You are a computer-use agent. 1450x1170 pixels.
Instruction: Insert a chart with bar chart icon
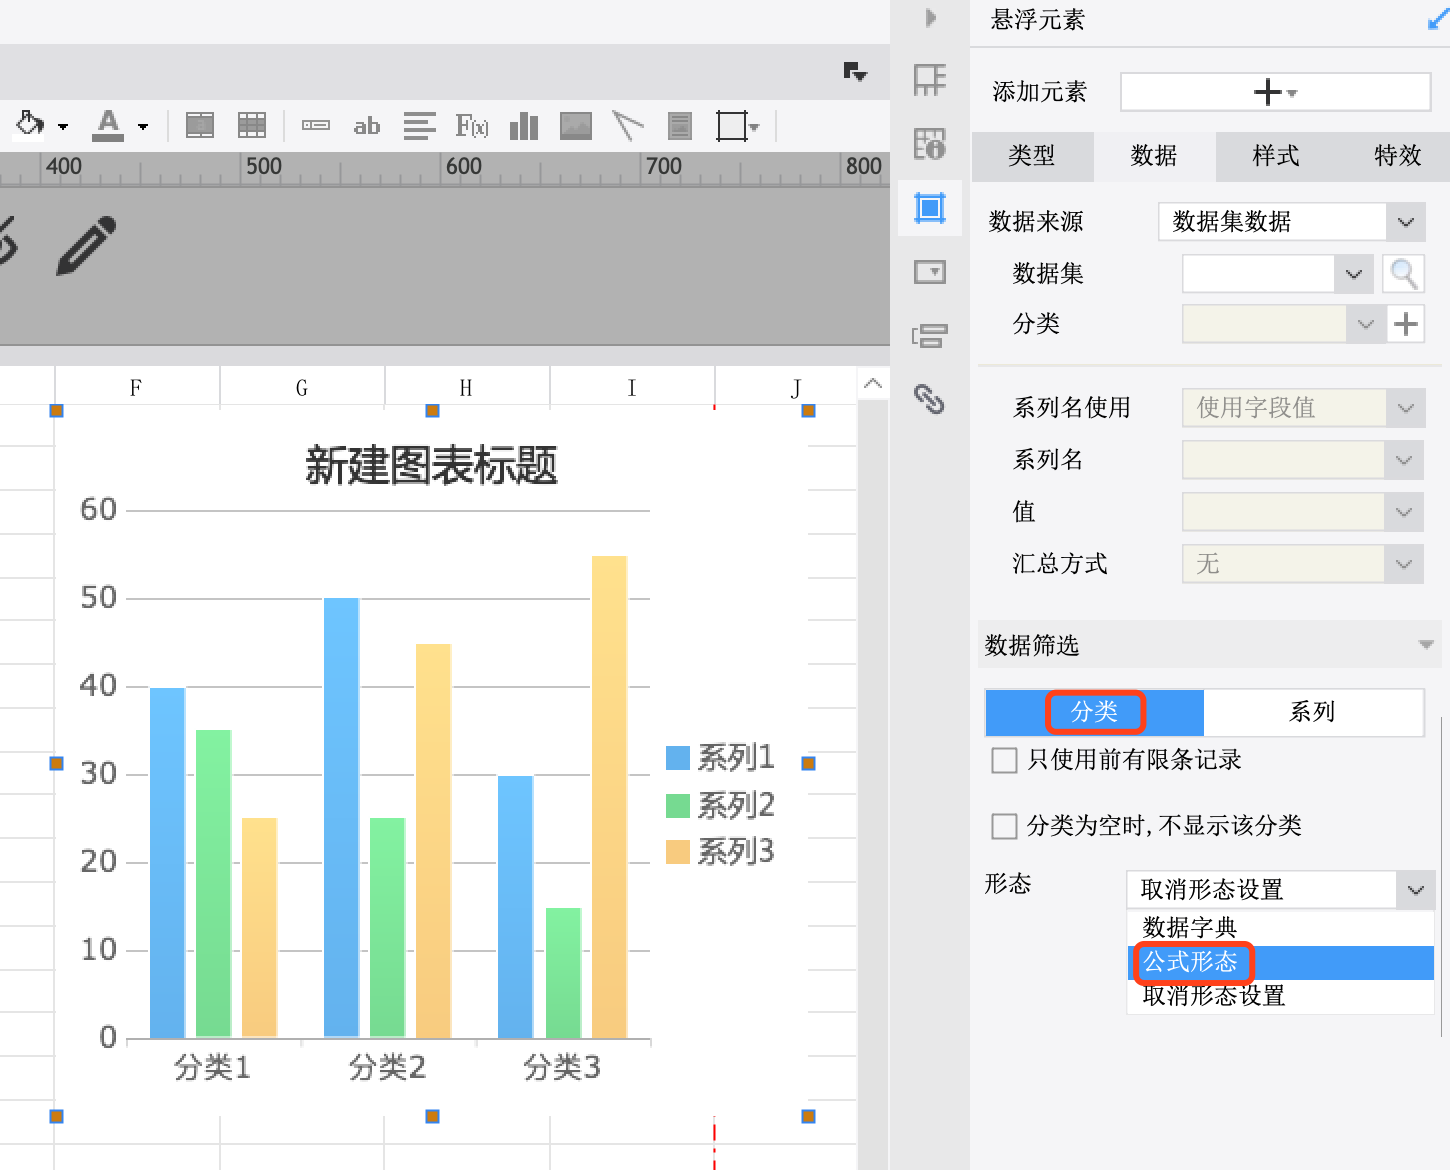click(524, 125)
